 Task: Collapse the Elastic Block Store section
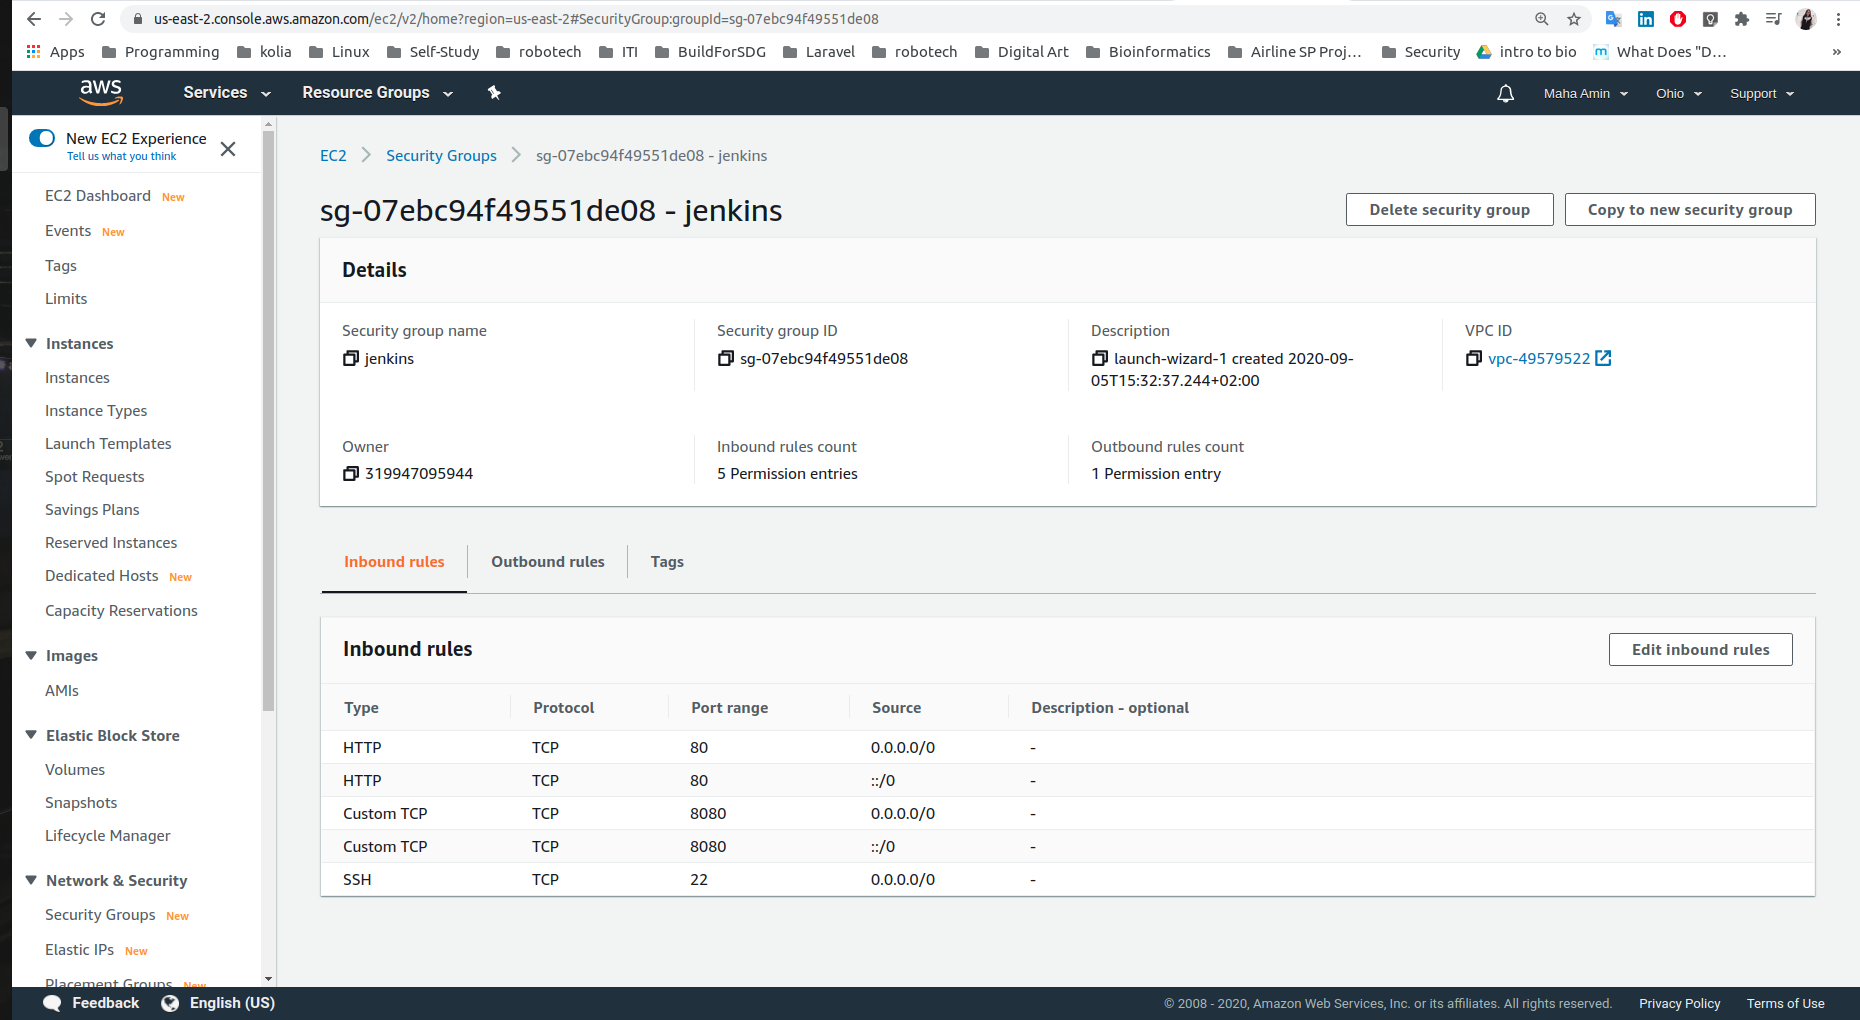[31, 735]
